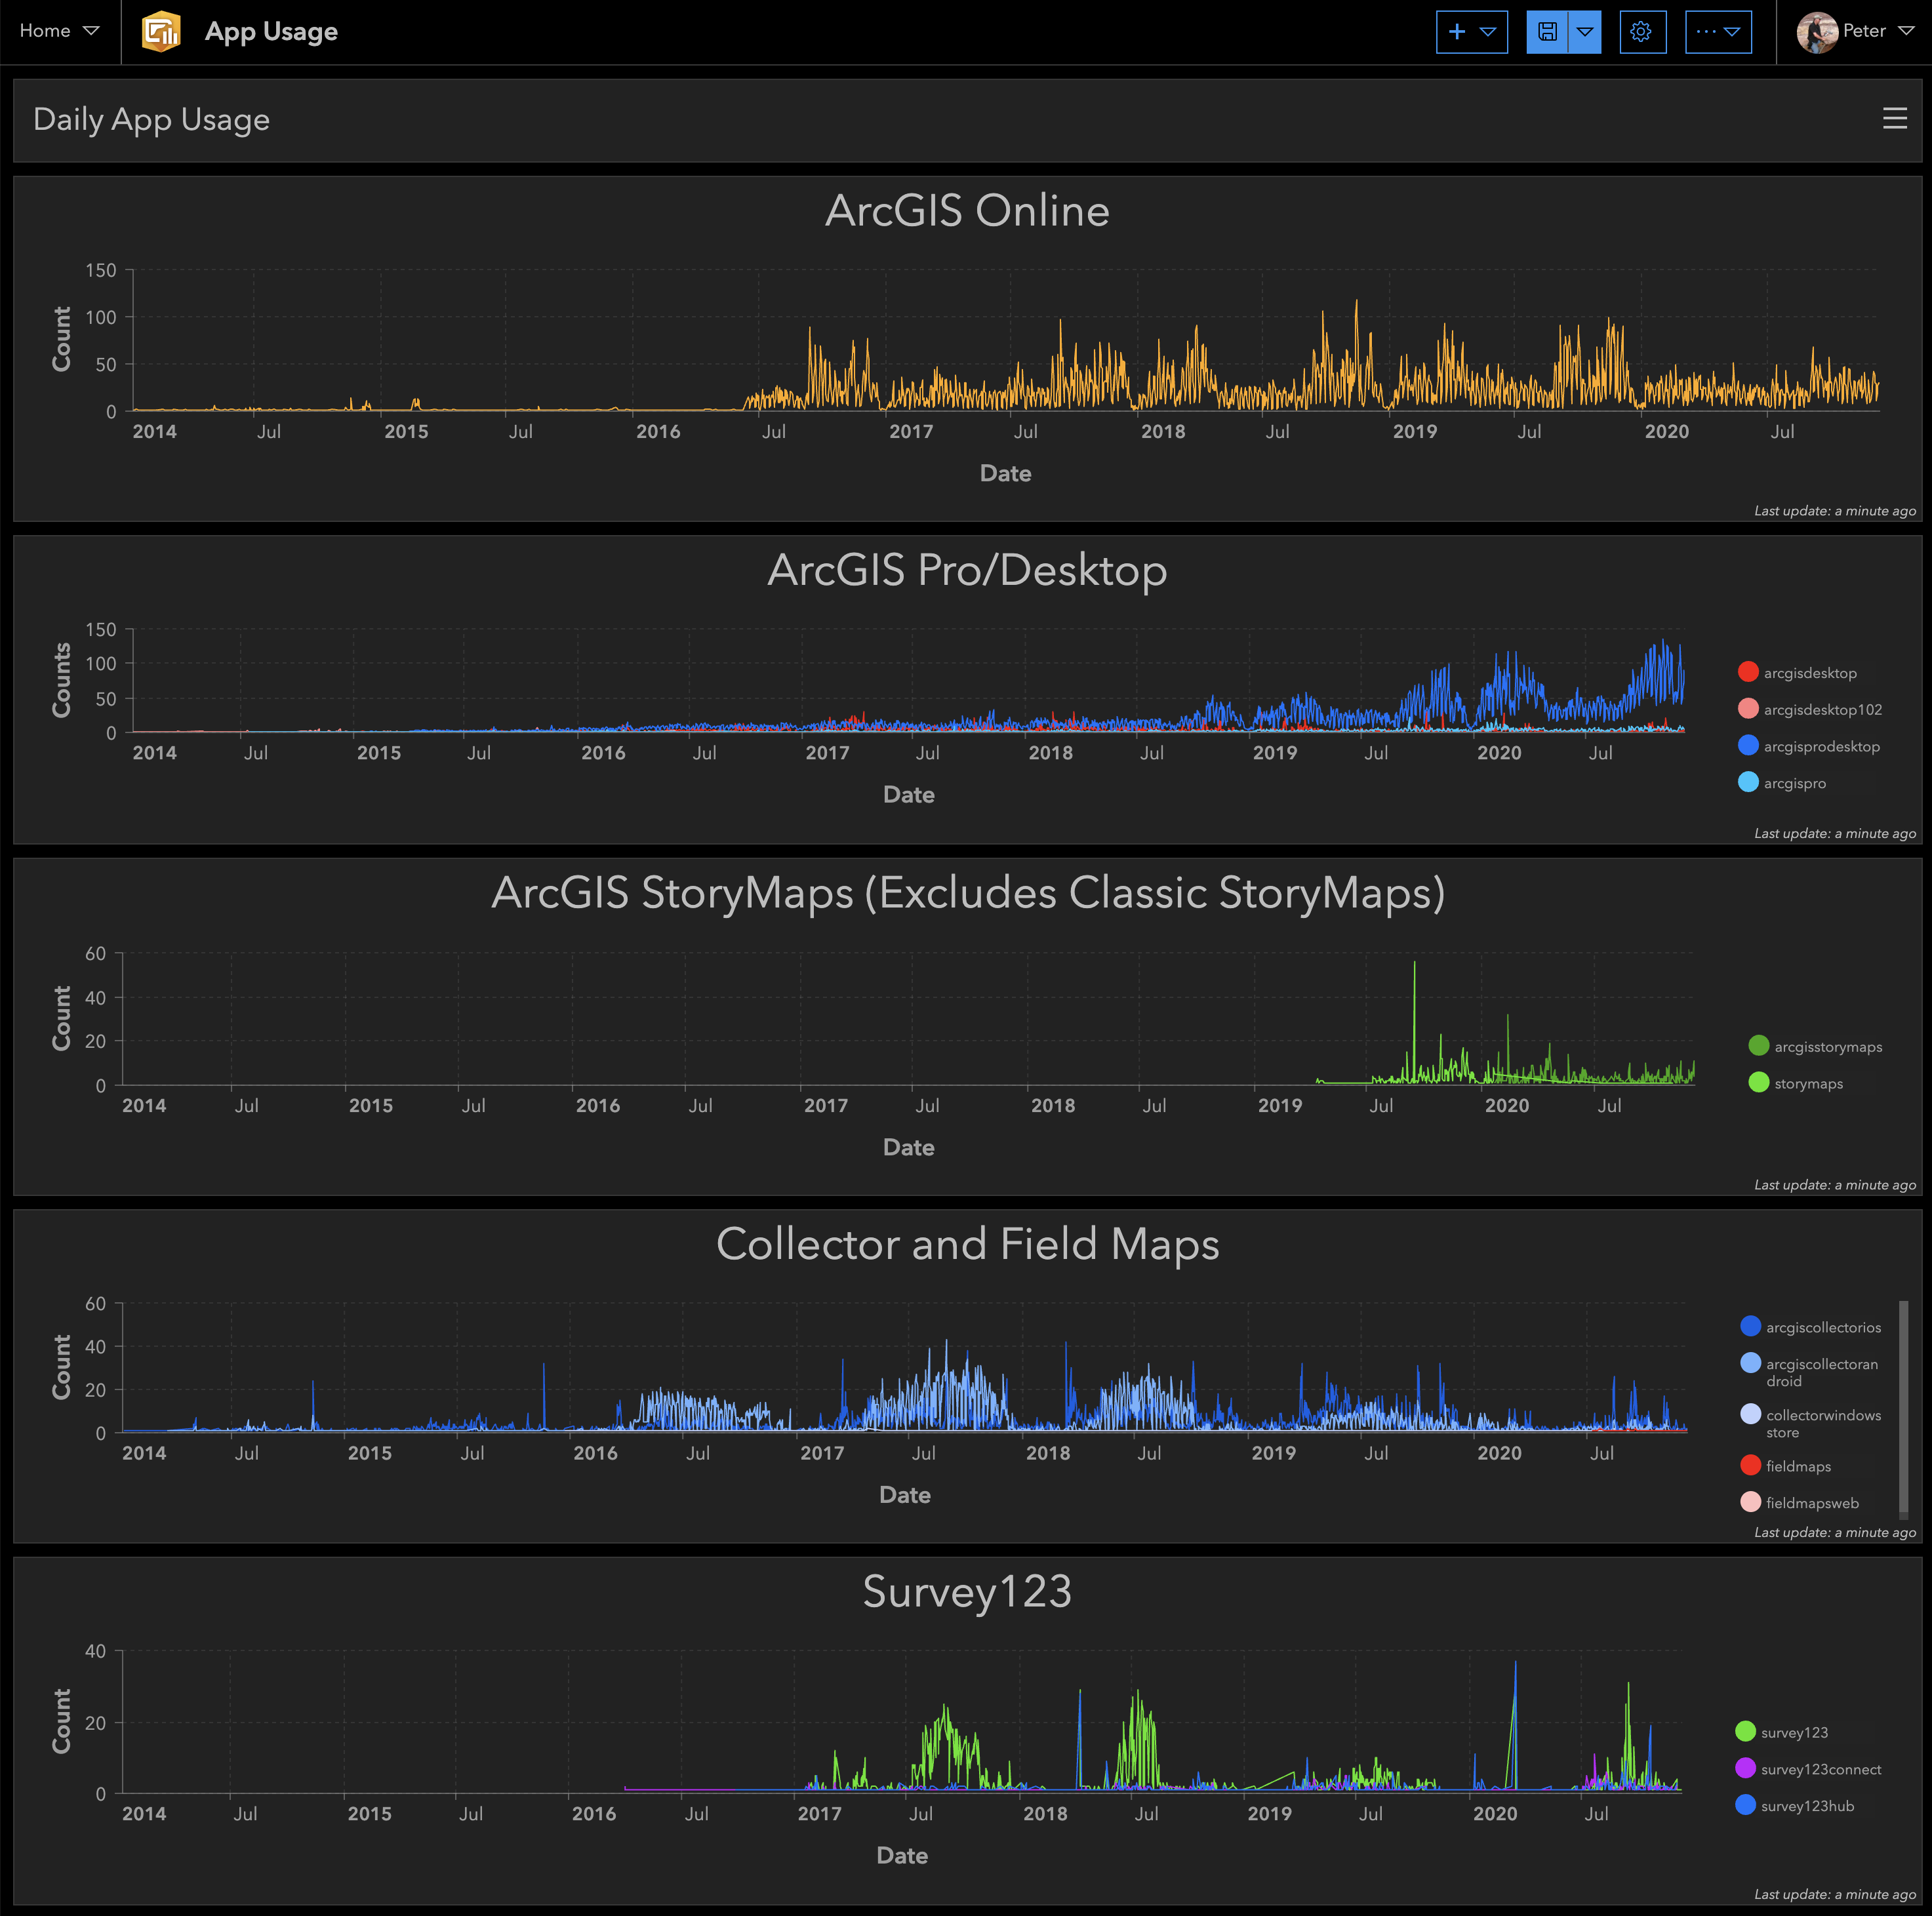The width and height of the screenshot is (1932, 1916).
Task: Open the save button dropdown arrow
Action: tap(1586, 31)
